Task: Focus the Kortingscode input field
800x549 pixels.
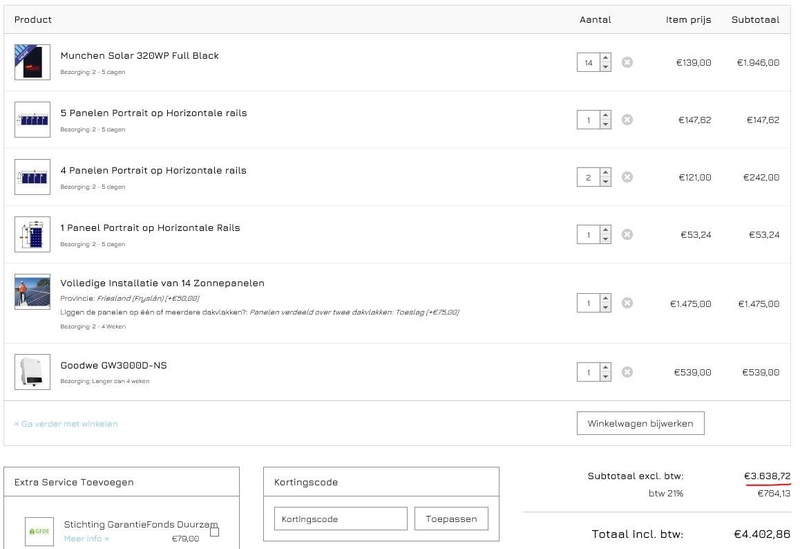Action: click(341, 519)
